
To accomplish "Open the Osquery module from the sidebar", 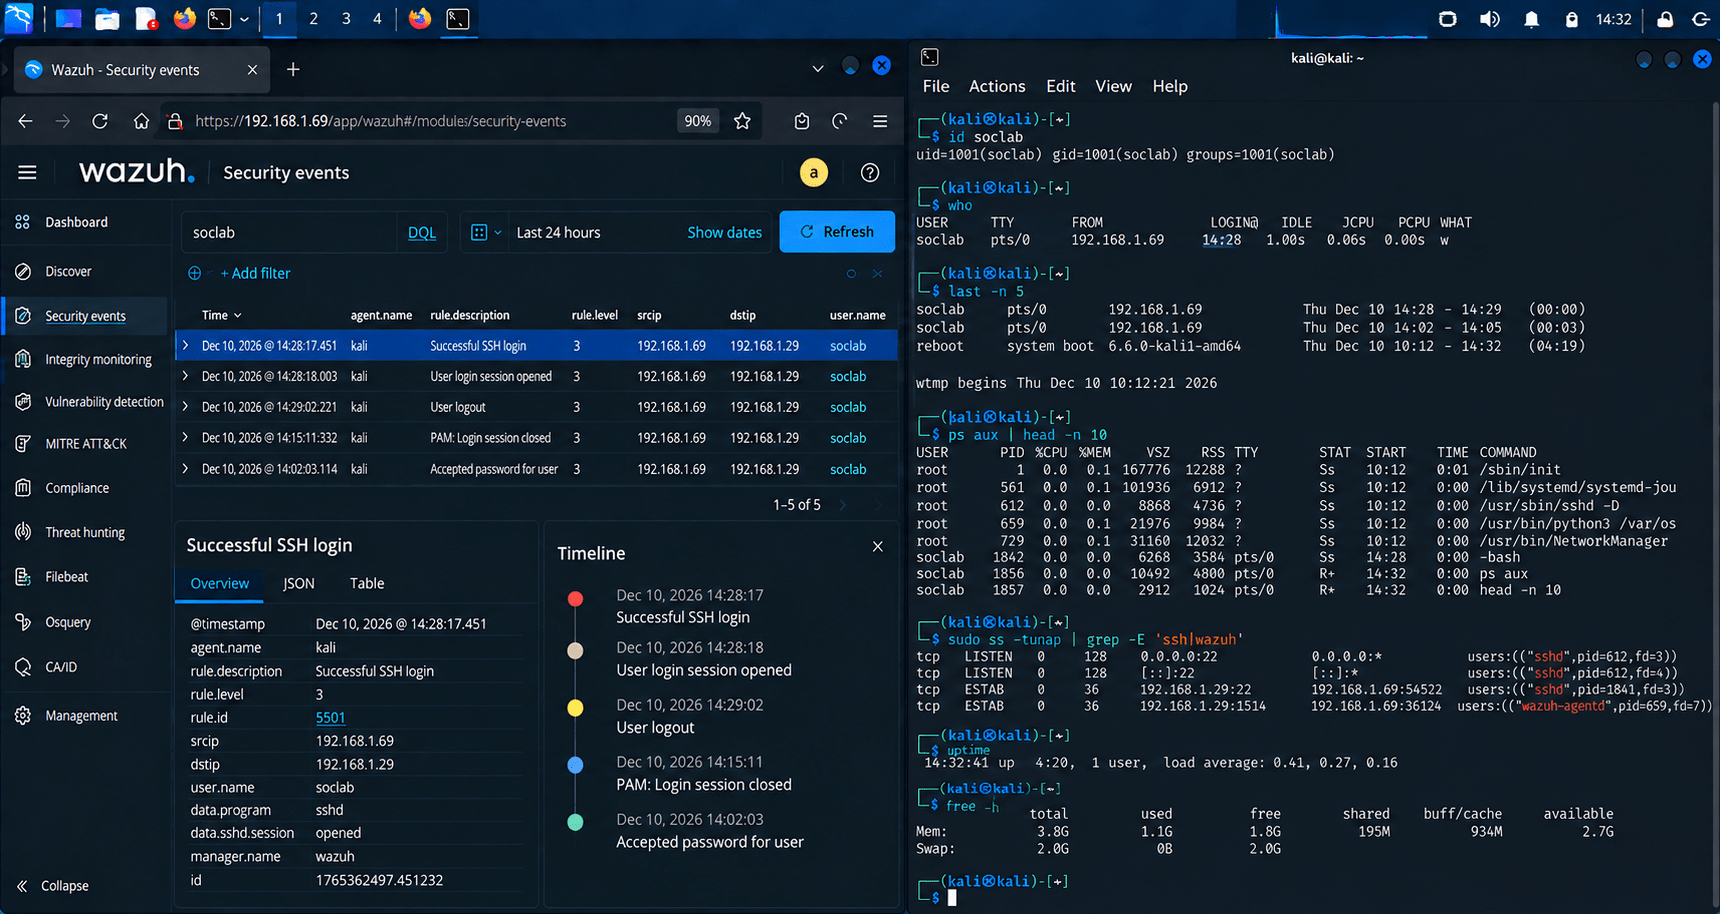I will pyautogui.click(x=68, y=622).
